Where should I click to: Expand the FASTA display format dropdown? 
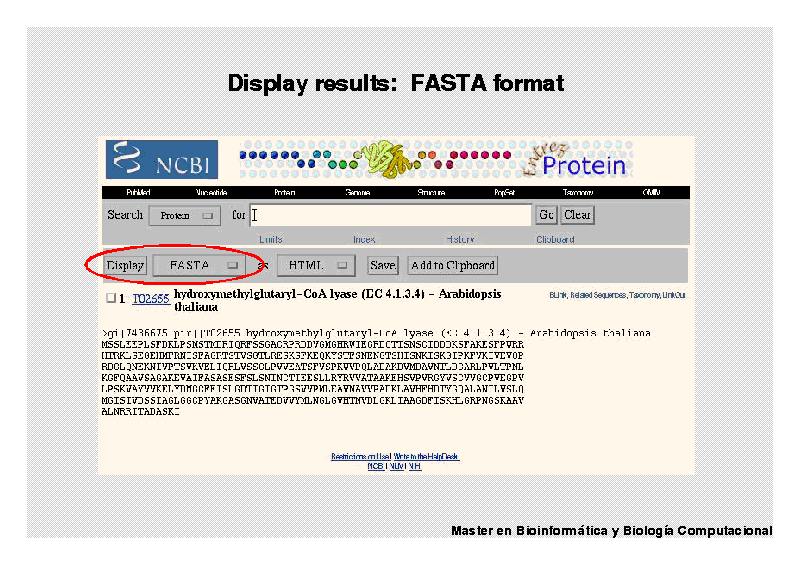coord(202,265)
